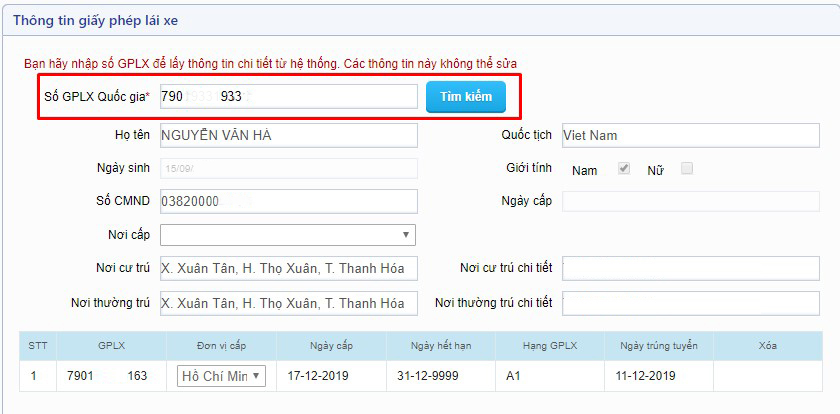Click the Tìm kiếm search button
The height and width of the screenshot is (414, 840).
point(465,97)
